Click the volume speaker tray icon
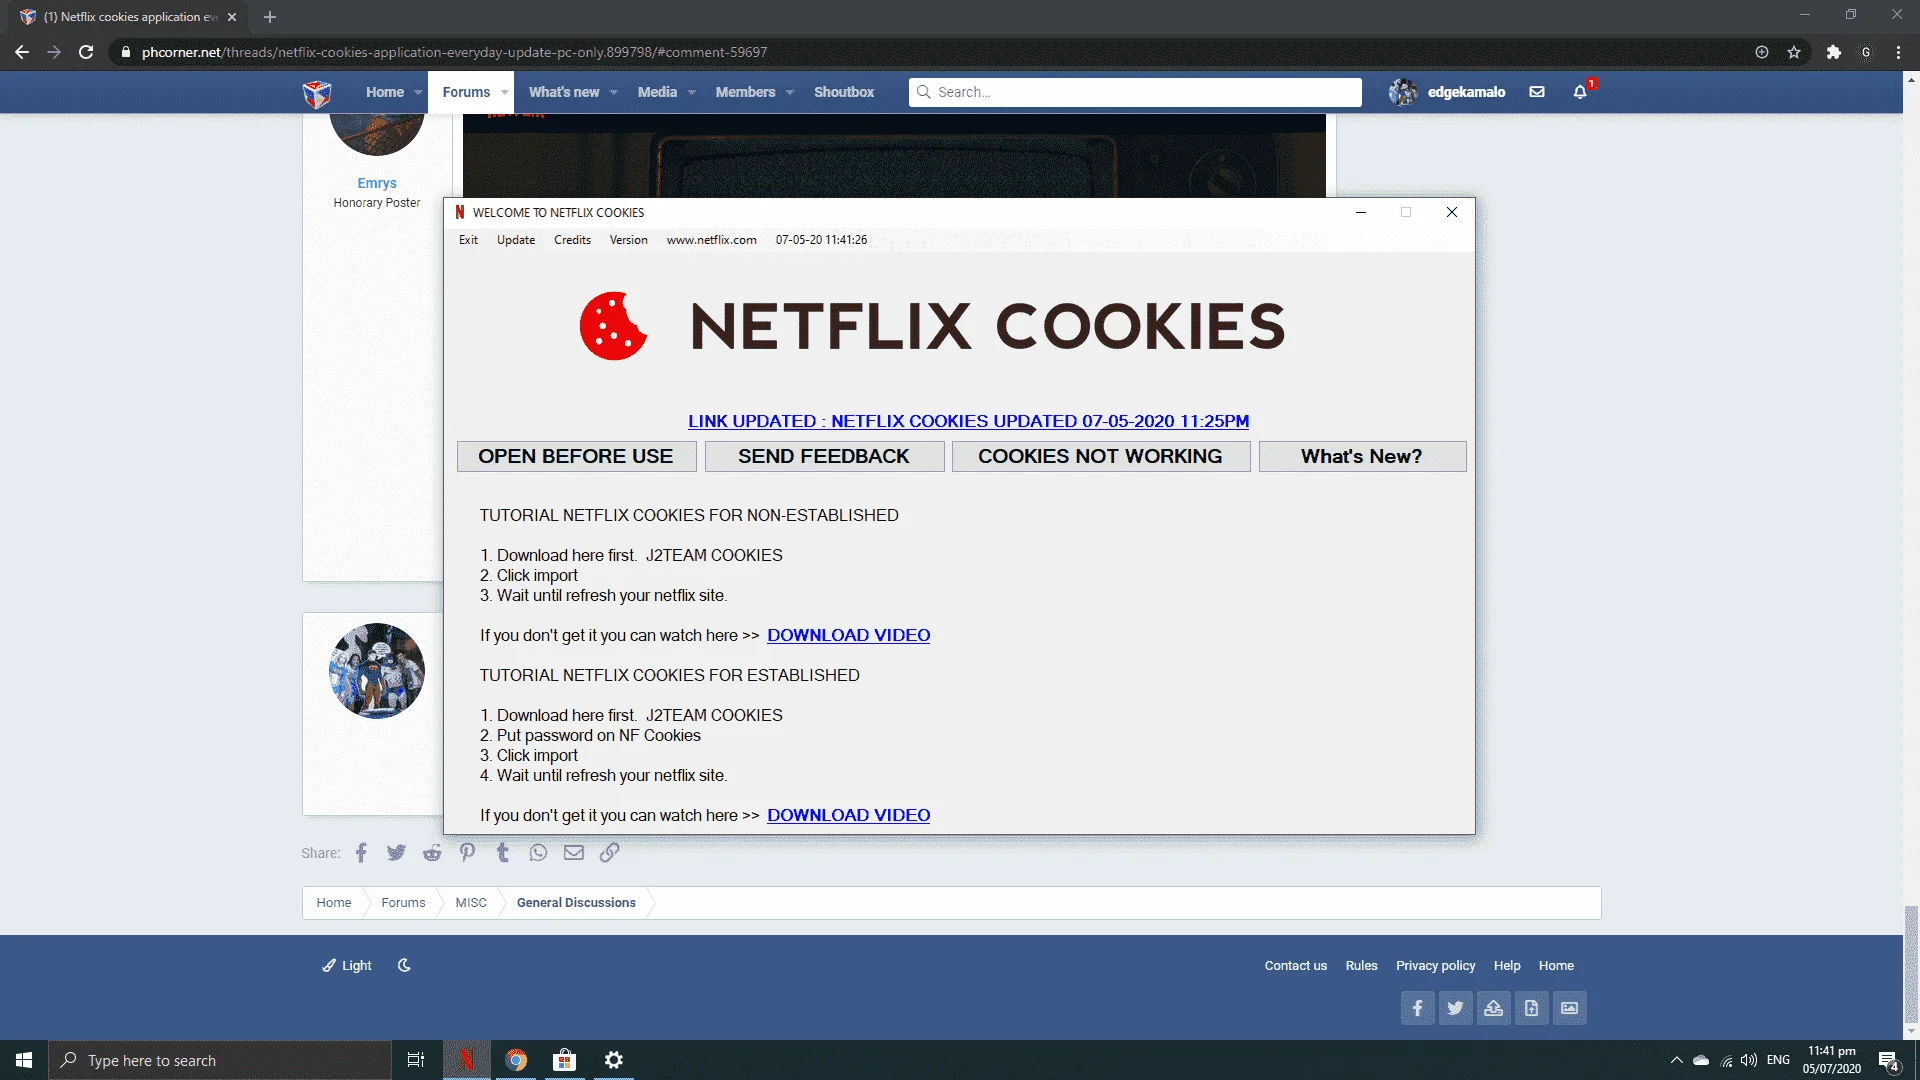 1749,1060
